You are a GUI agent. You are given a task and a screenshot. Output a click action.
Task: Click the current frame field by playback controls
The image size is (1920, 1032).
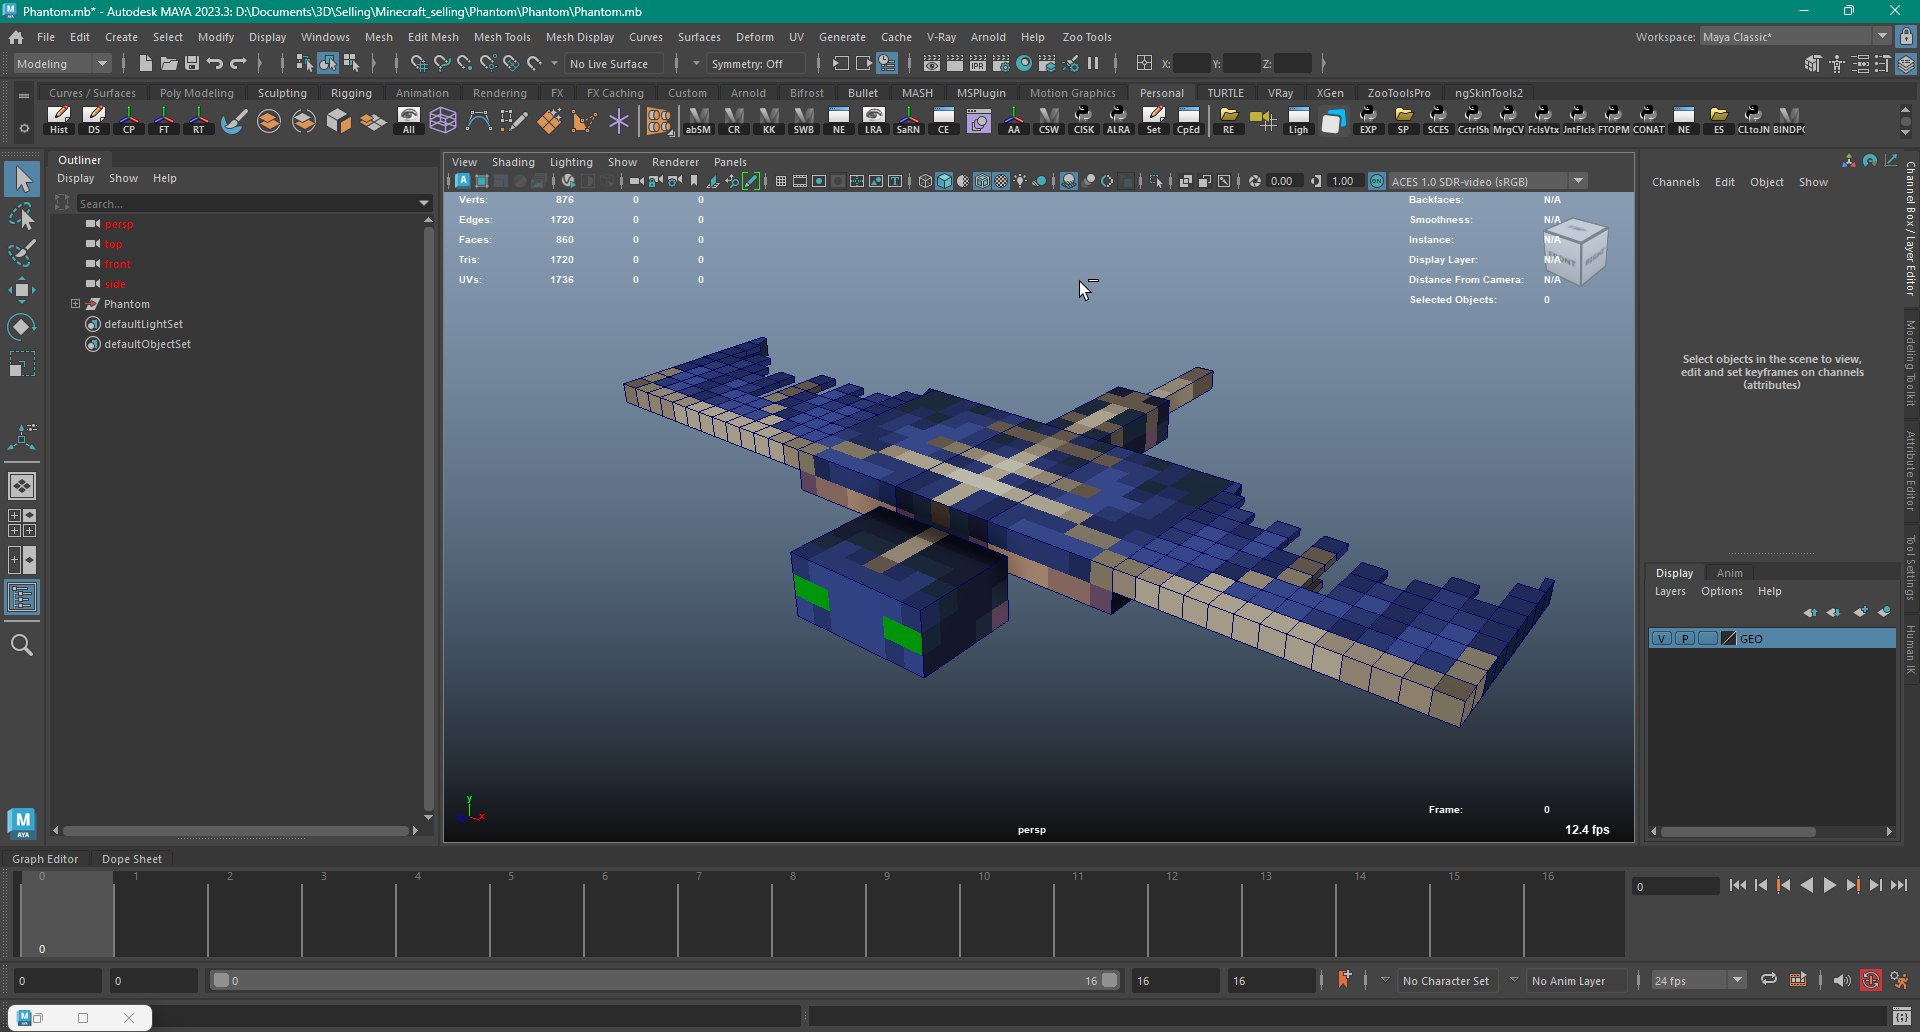tap(1675, 886)
